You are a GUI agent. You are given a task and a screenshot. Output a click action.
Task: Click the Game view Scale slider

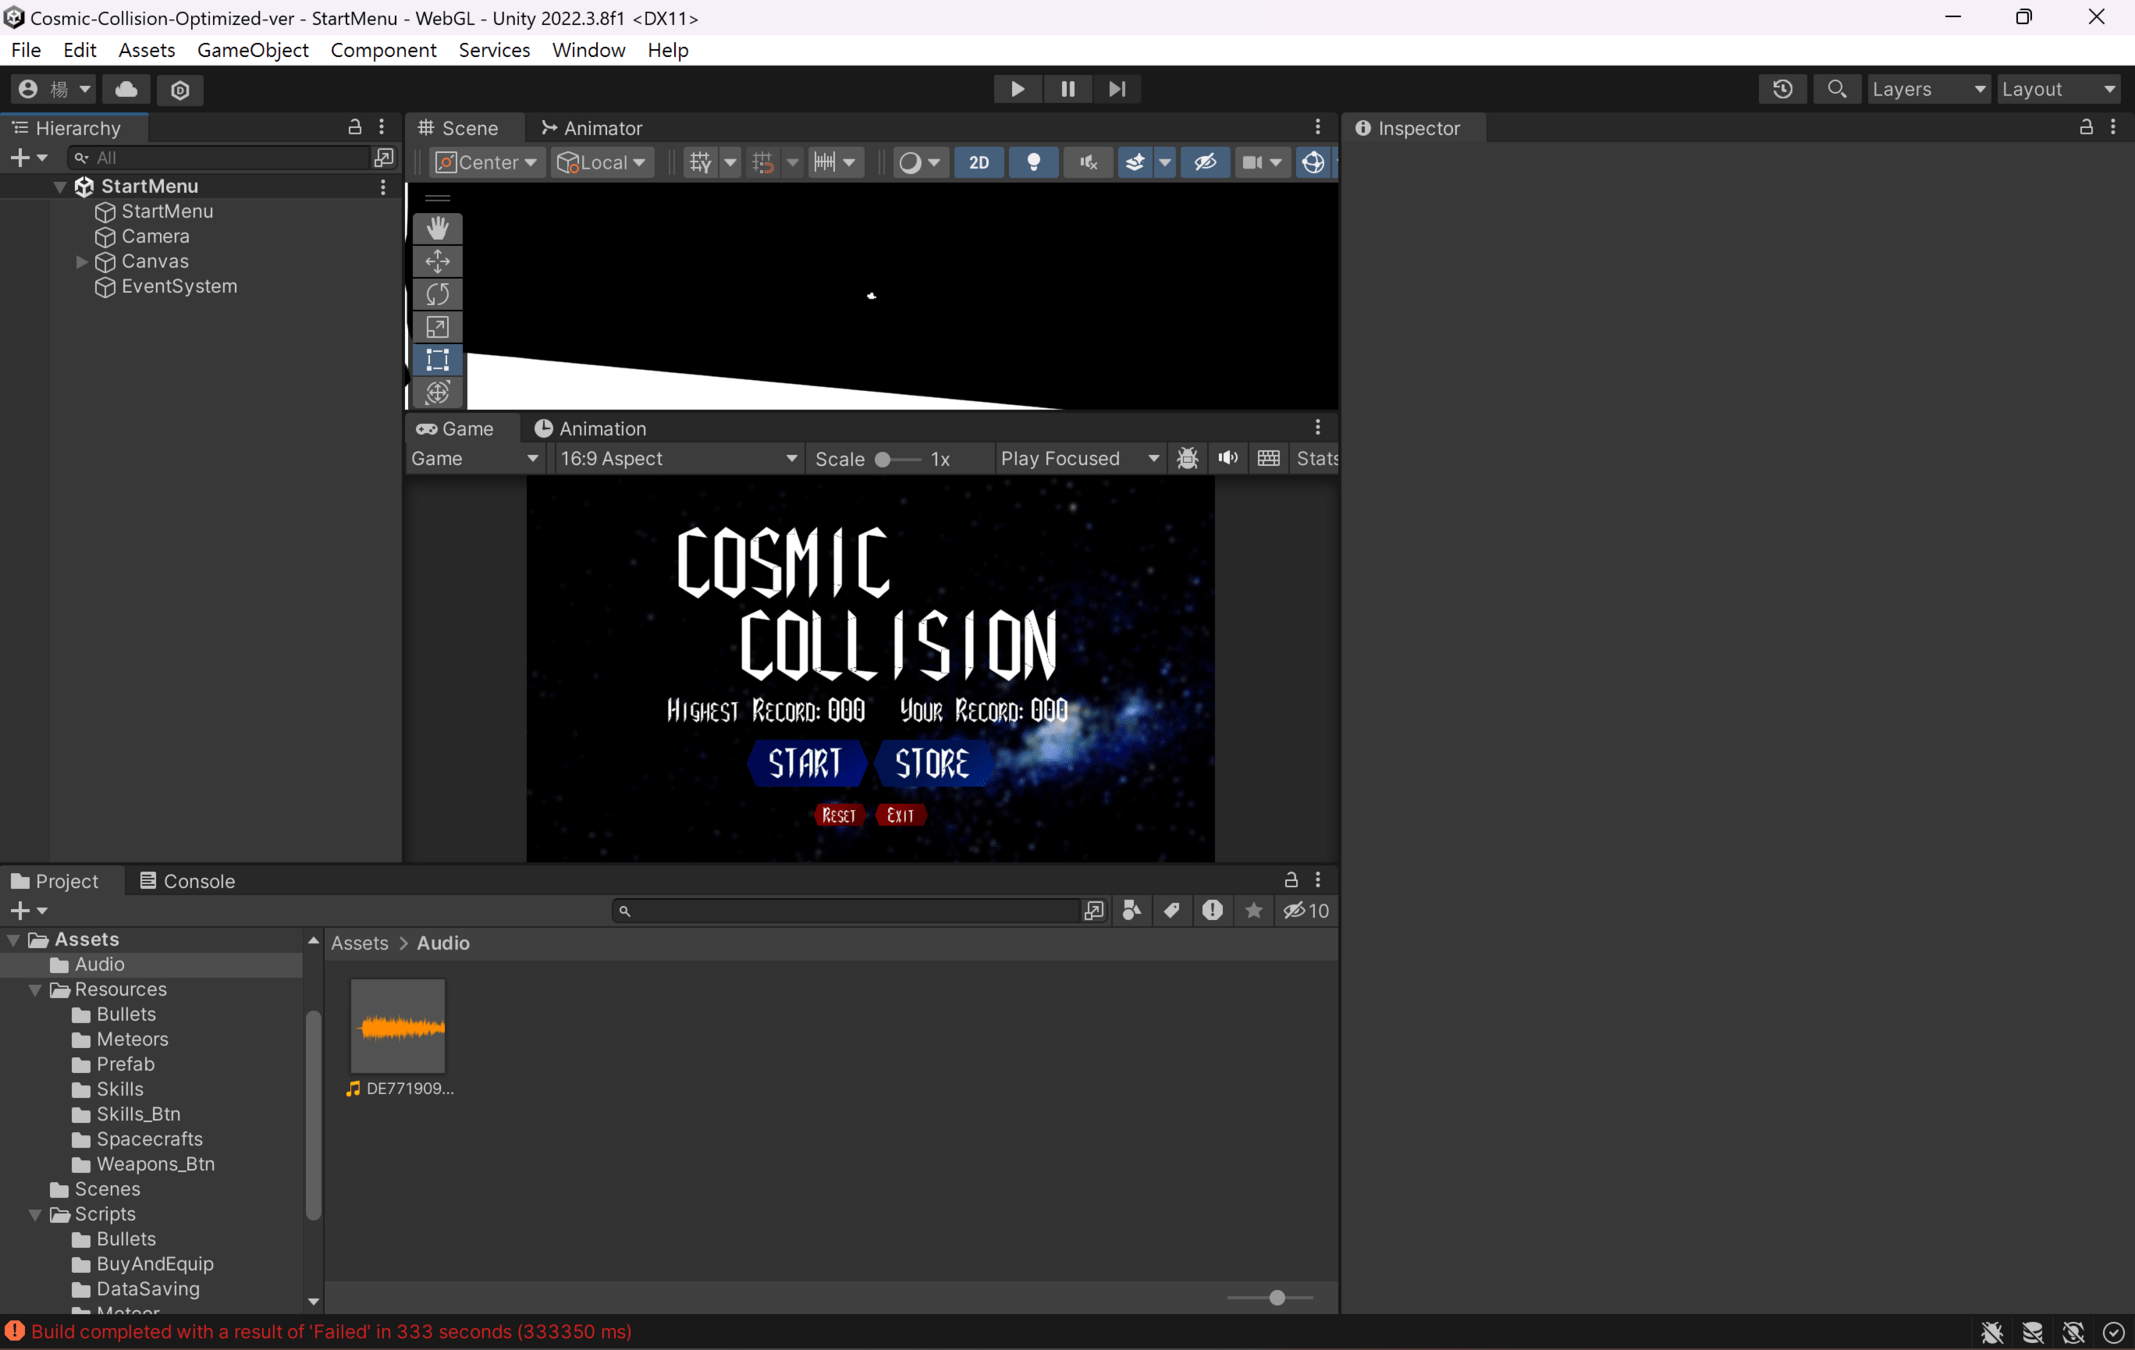(883, 459)
